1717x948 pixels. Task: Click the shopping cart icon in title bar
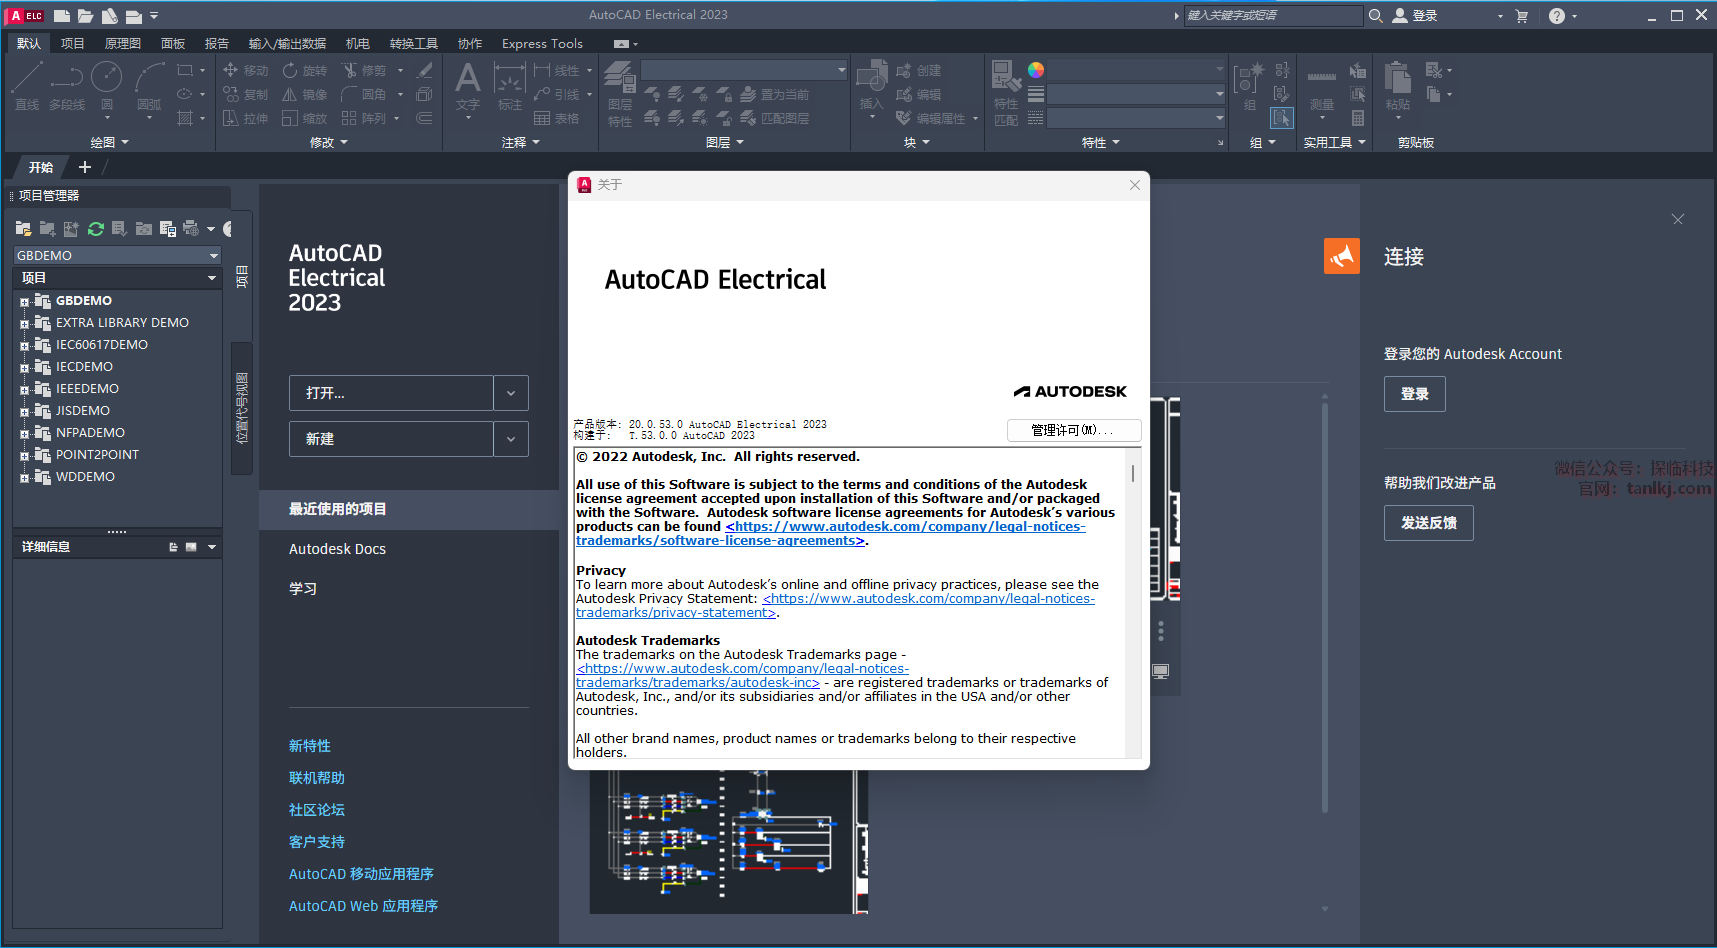[x=1522, y=16]
